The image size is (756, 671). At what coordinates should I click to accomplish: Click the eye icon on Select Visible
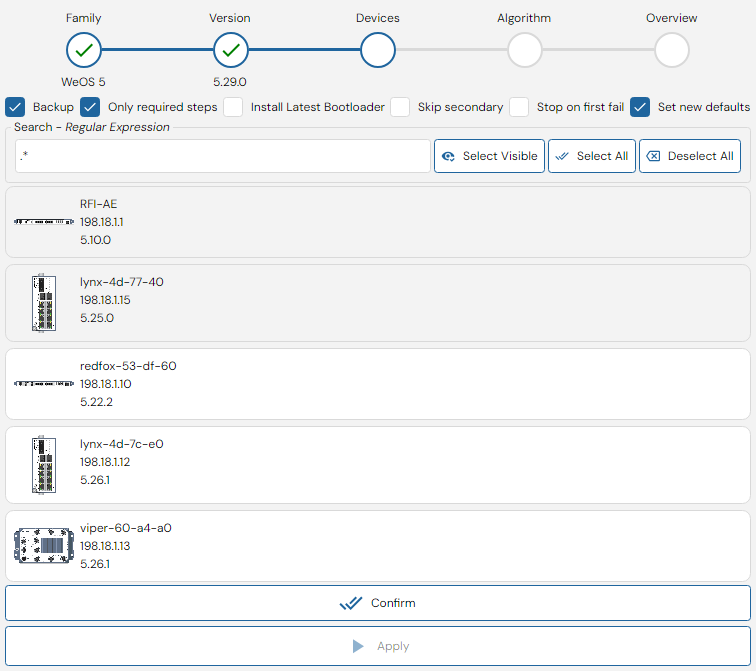(448, 156)
